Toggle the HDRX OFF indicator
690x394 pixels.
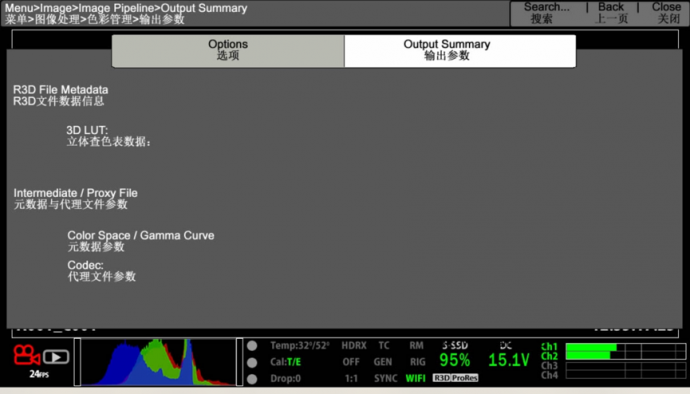pos(353,354)
